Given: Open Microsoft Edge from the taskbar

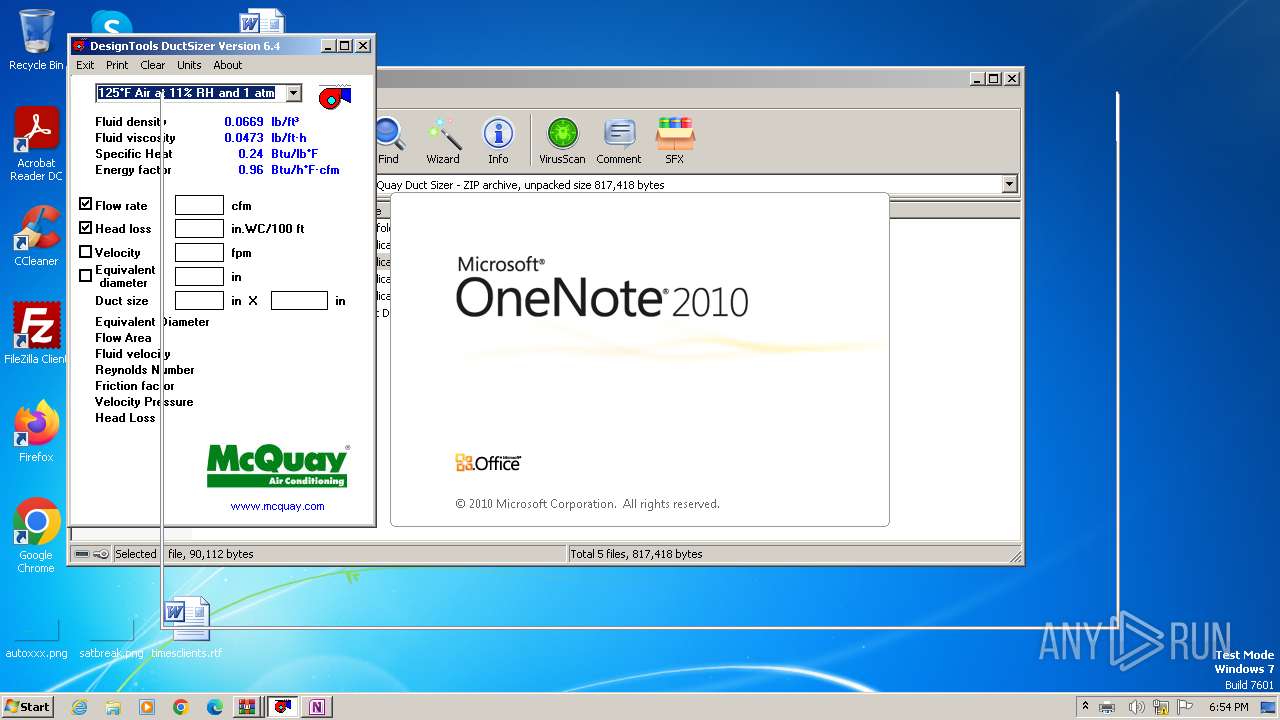Looking at the screenshot, I should 215,707.
